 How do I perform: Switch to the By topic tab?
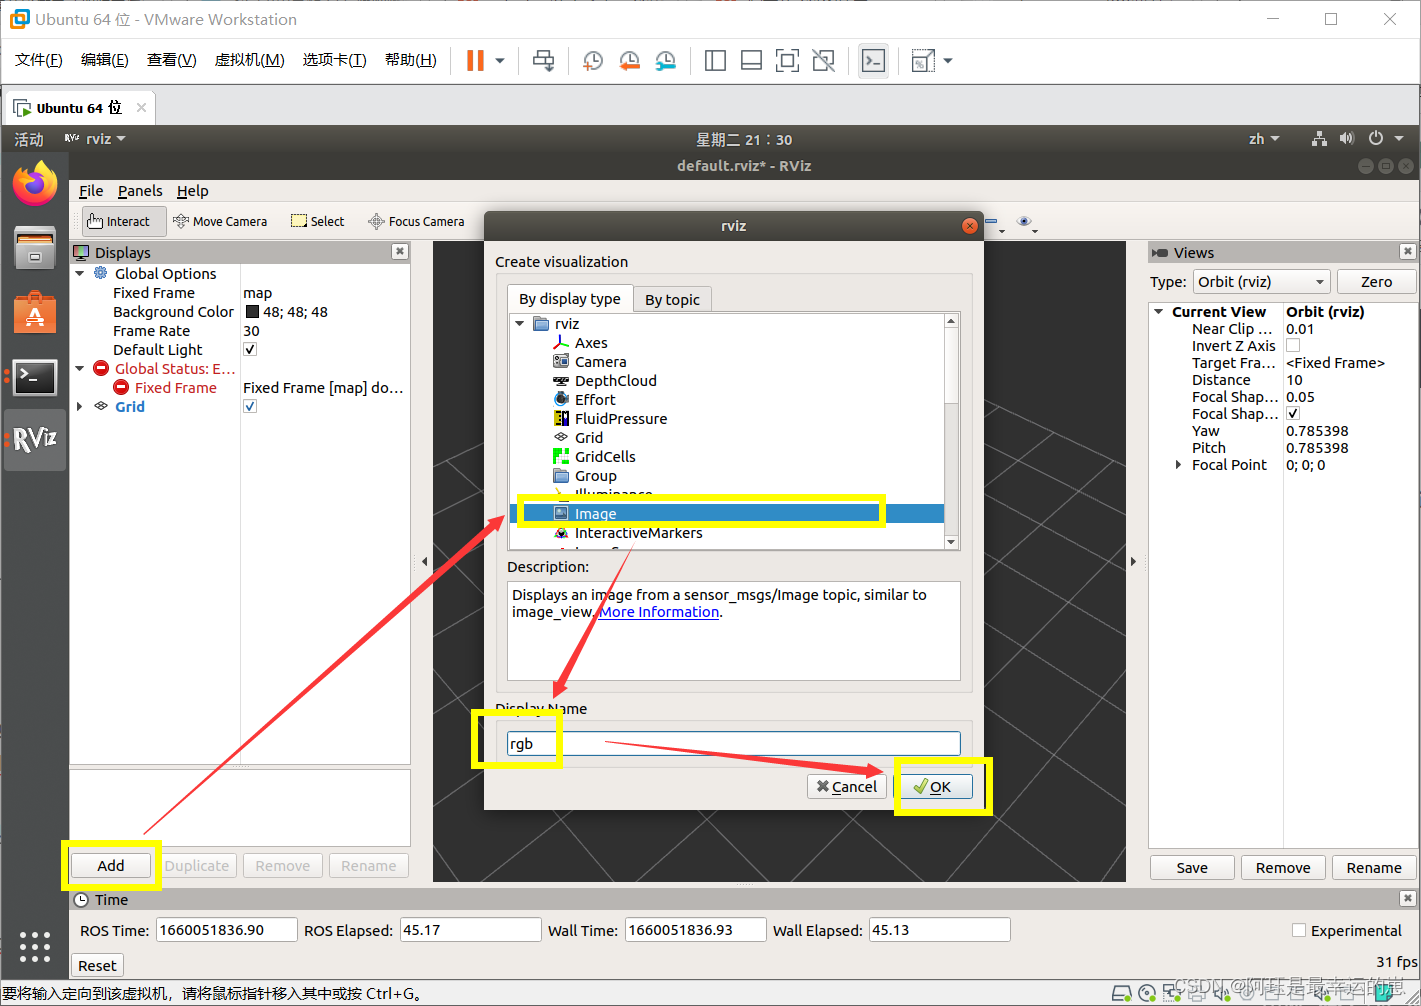tap(672, 299)
